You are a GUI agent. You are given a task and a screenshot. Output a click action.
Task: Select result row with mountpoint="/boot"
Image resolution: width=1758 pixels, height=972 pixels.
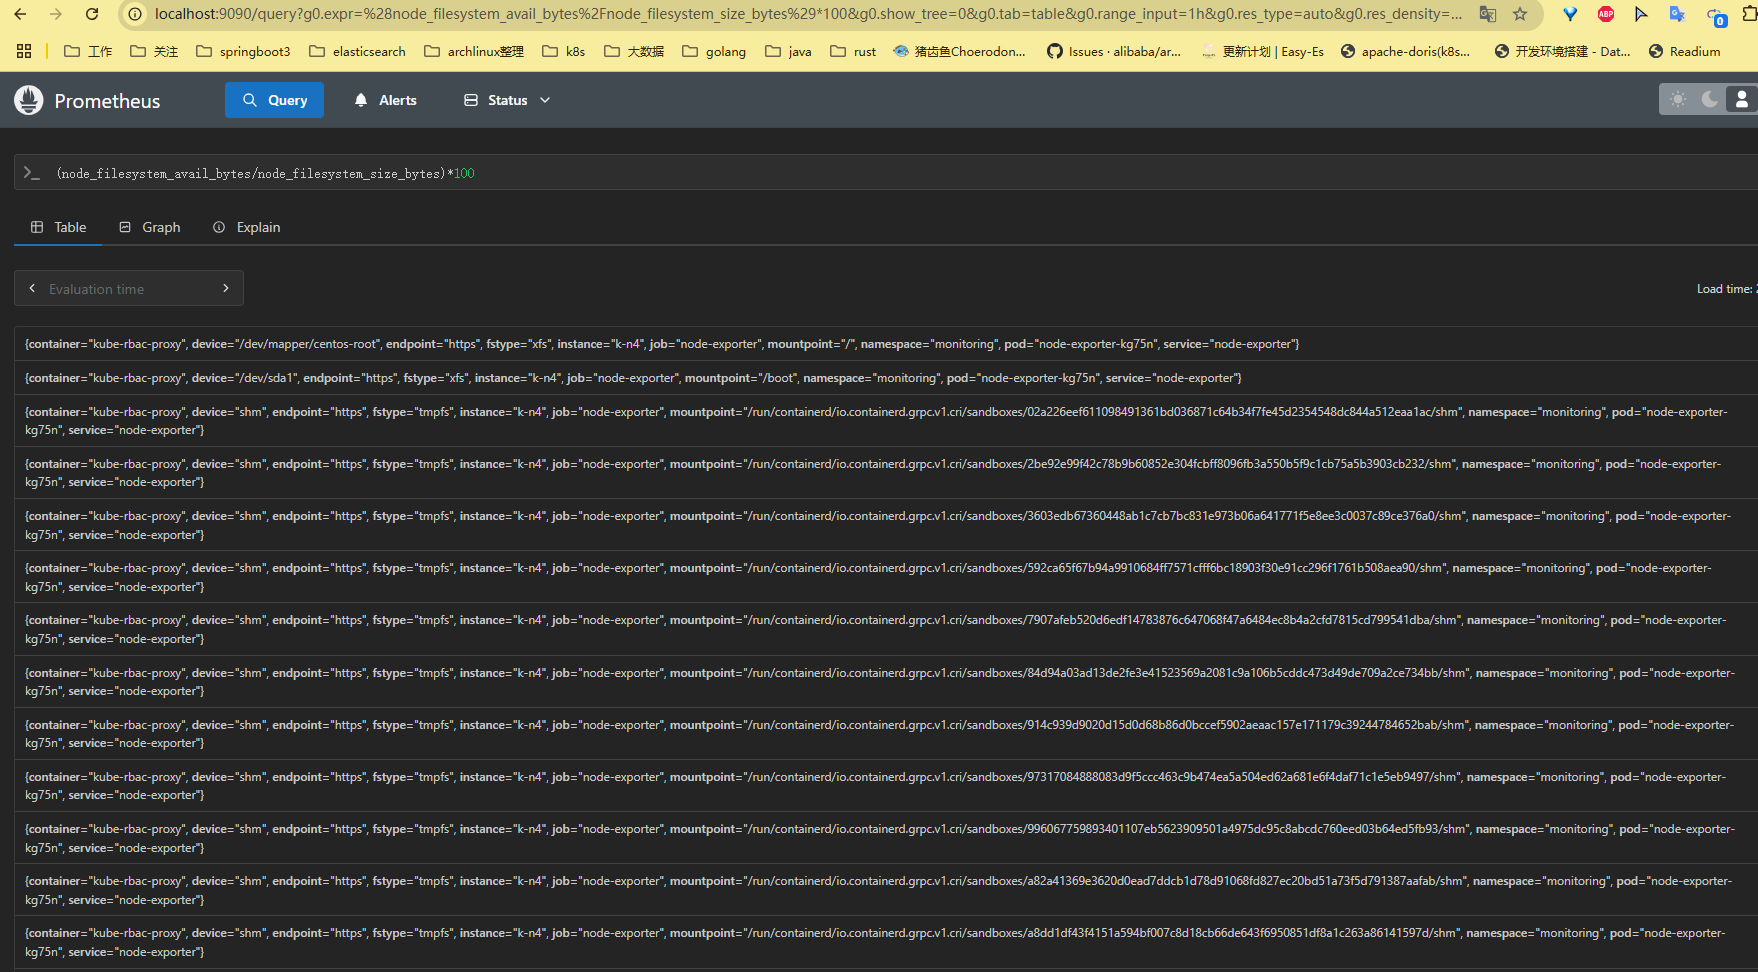(886, 378)
